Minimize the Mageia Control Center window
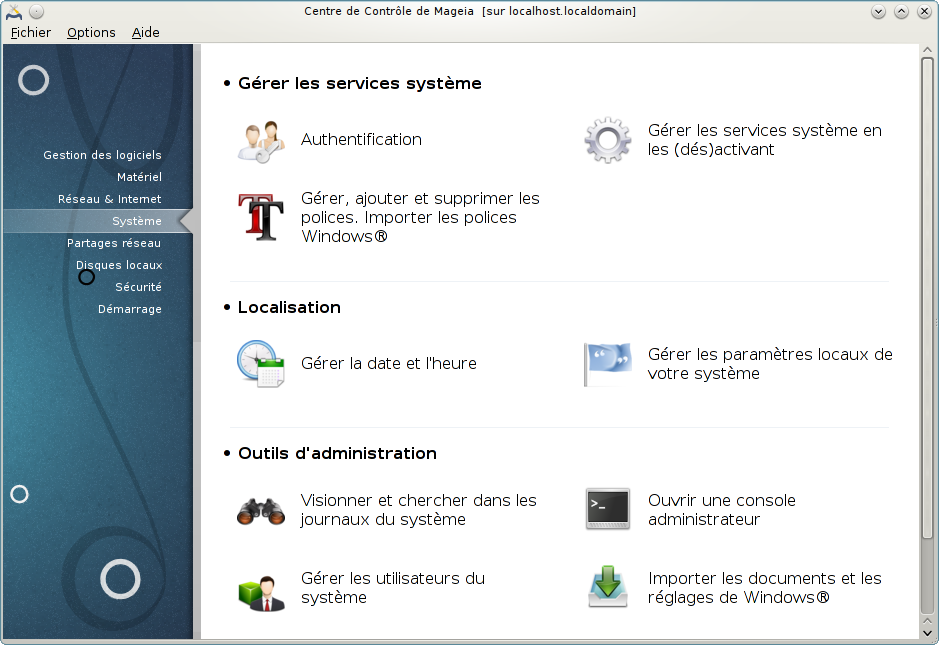 pos(879,11)
